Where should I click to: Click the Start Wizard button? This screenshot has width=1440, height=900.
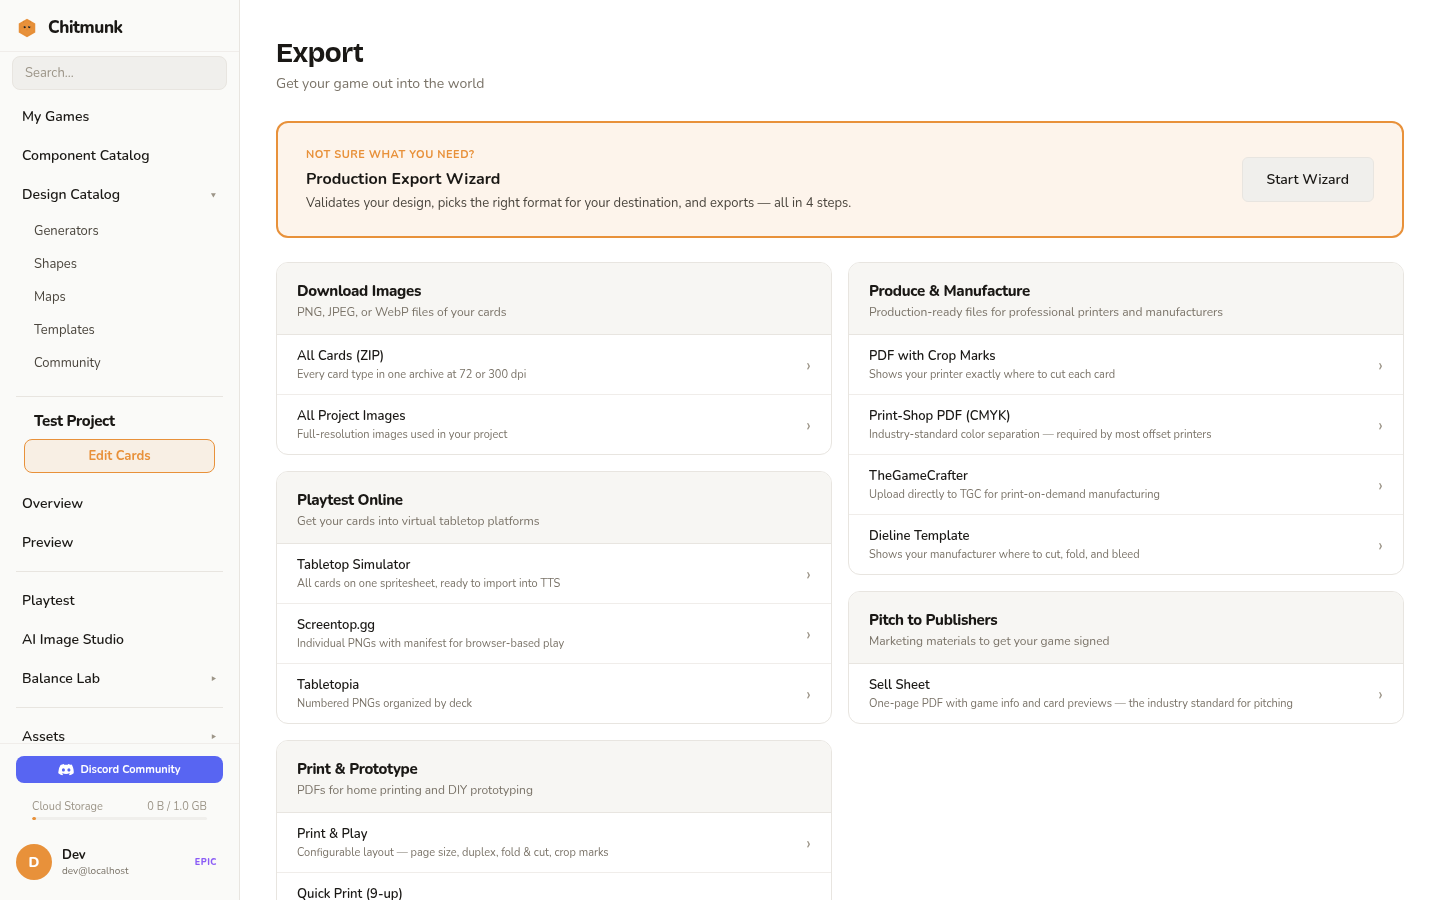click(1308, 179)
